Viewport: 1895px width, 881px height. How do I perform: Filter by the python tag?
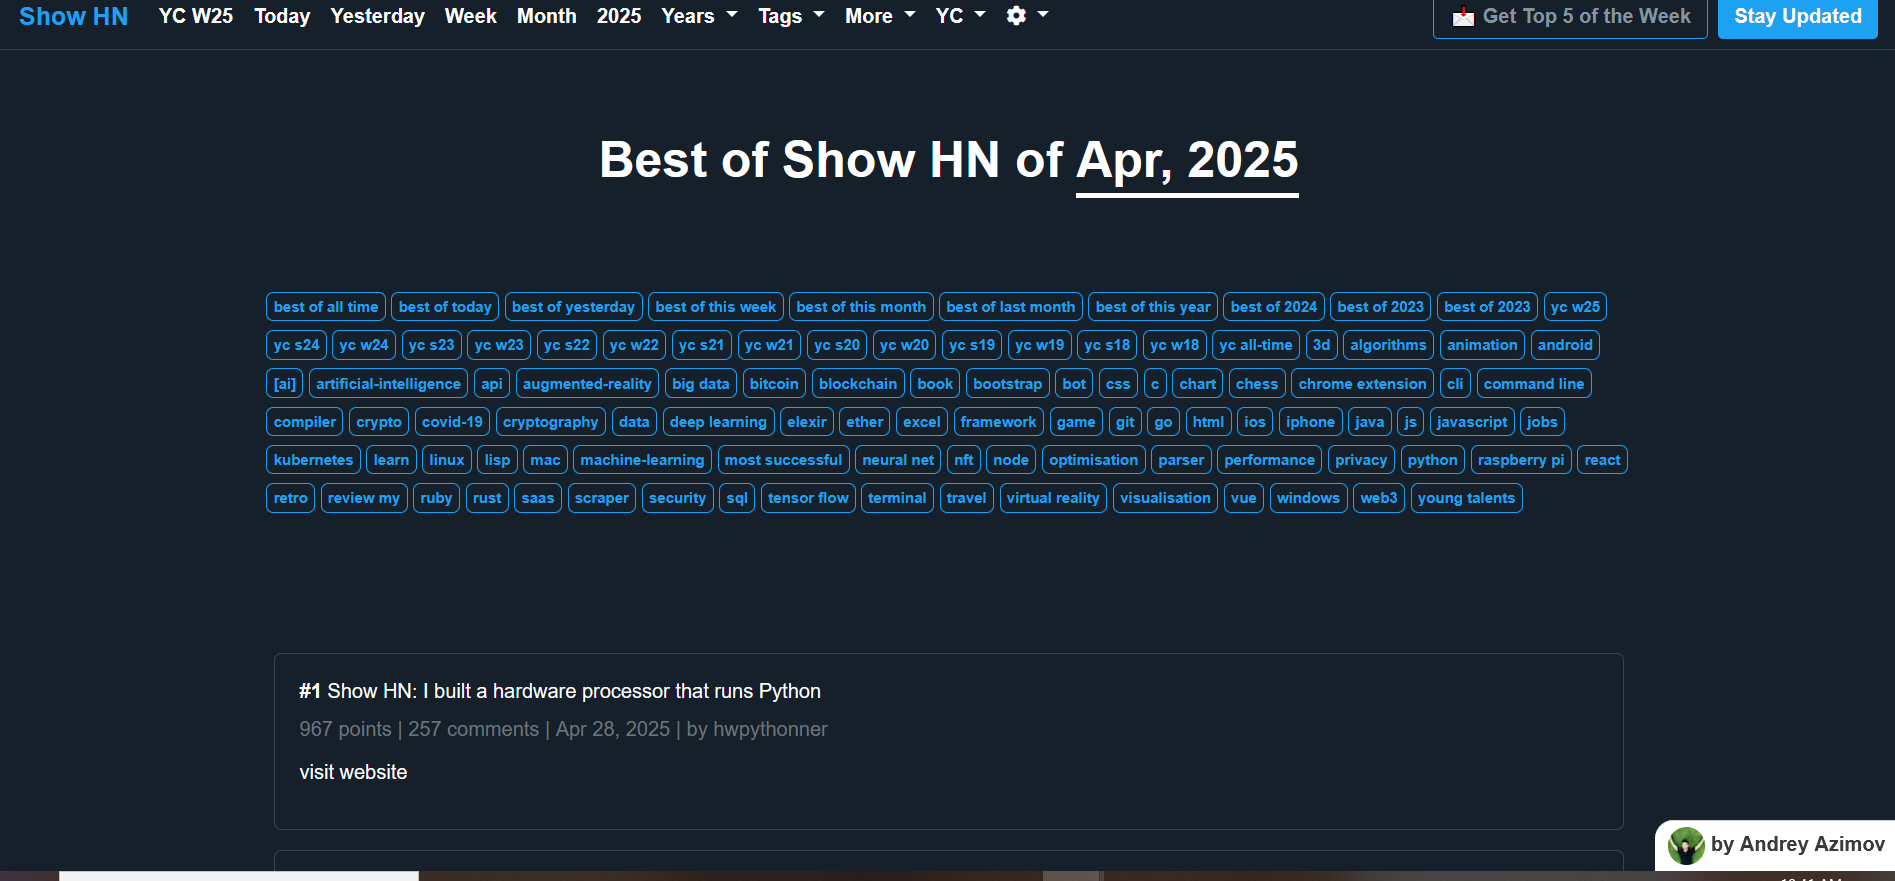pos(1433,460)
